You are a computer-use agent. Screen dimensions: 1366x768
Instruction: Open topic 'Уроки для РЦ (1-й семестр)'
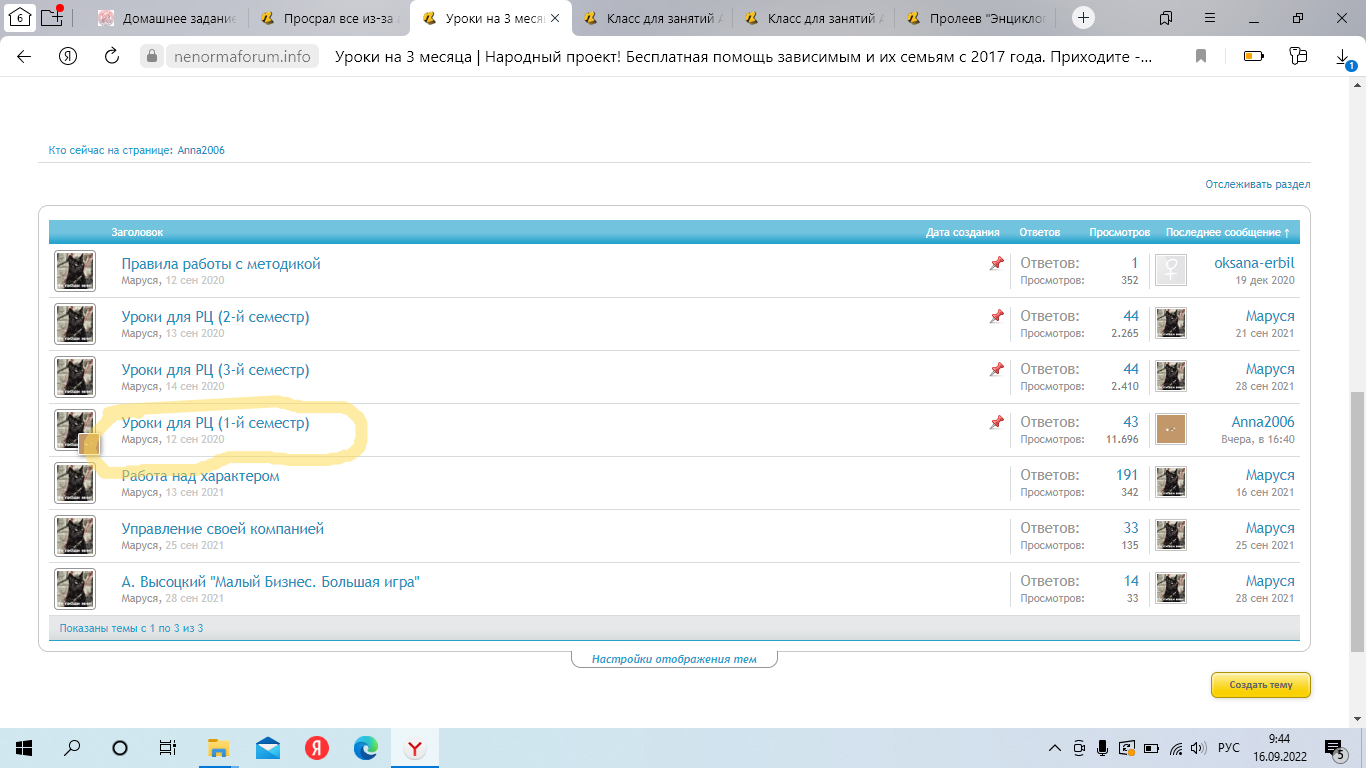click(215, 423)
